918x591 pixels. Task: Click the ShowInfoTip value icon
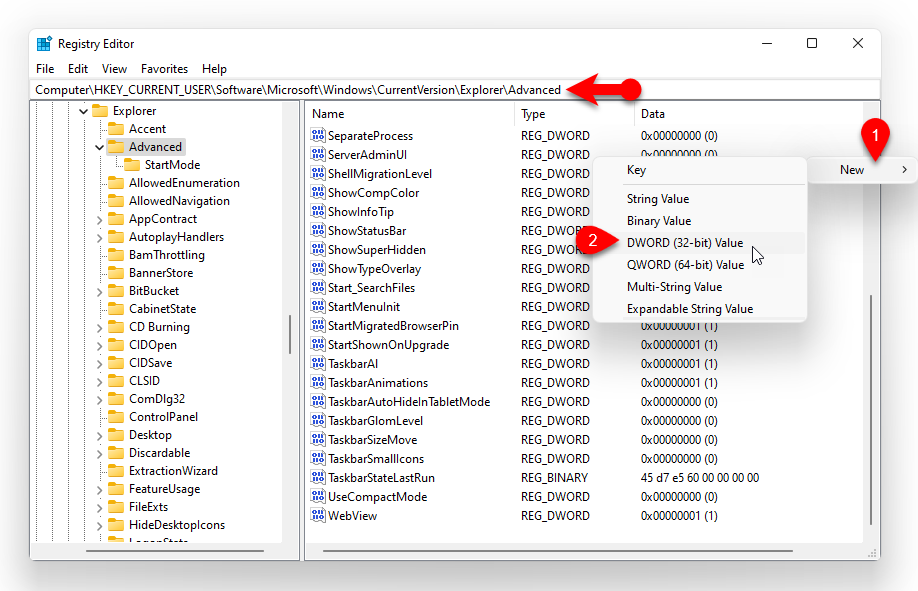318,211
